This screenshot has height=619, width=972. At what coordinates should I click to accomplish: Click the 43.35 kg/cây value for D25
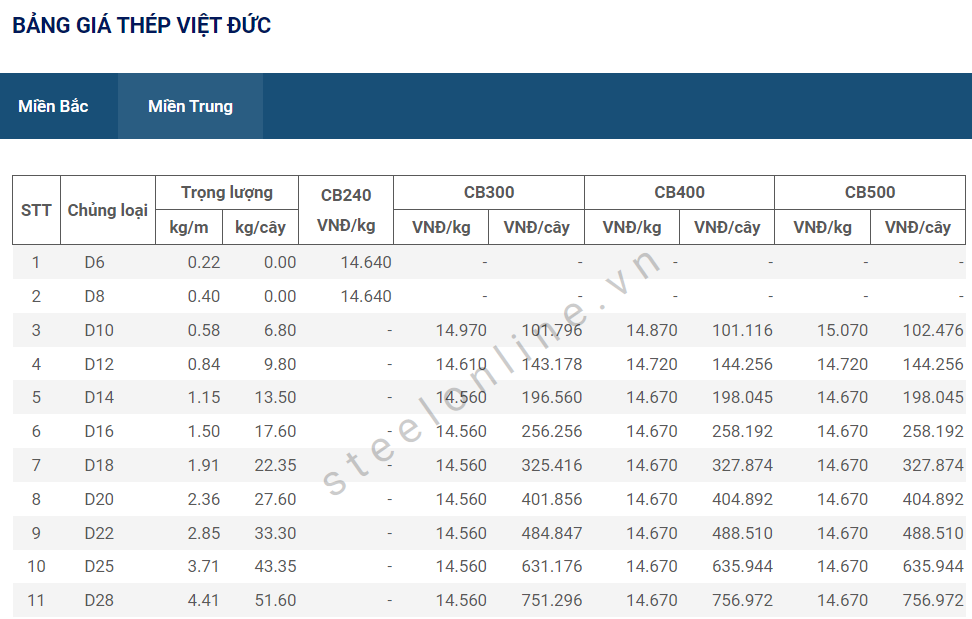pos(275,566)
